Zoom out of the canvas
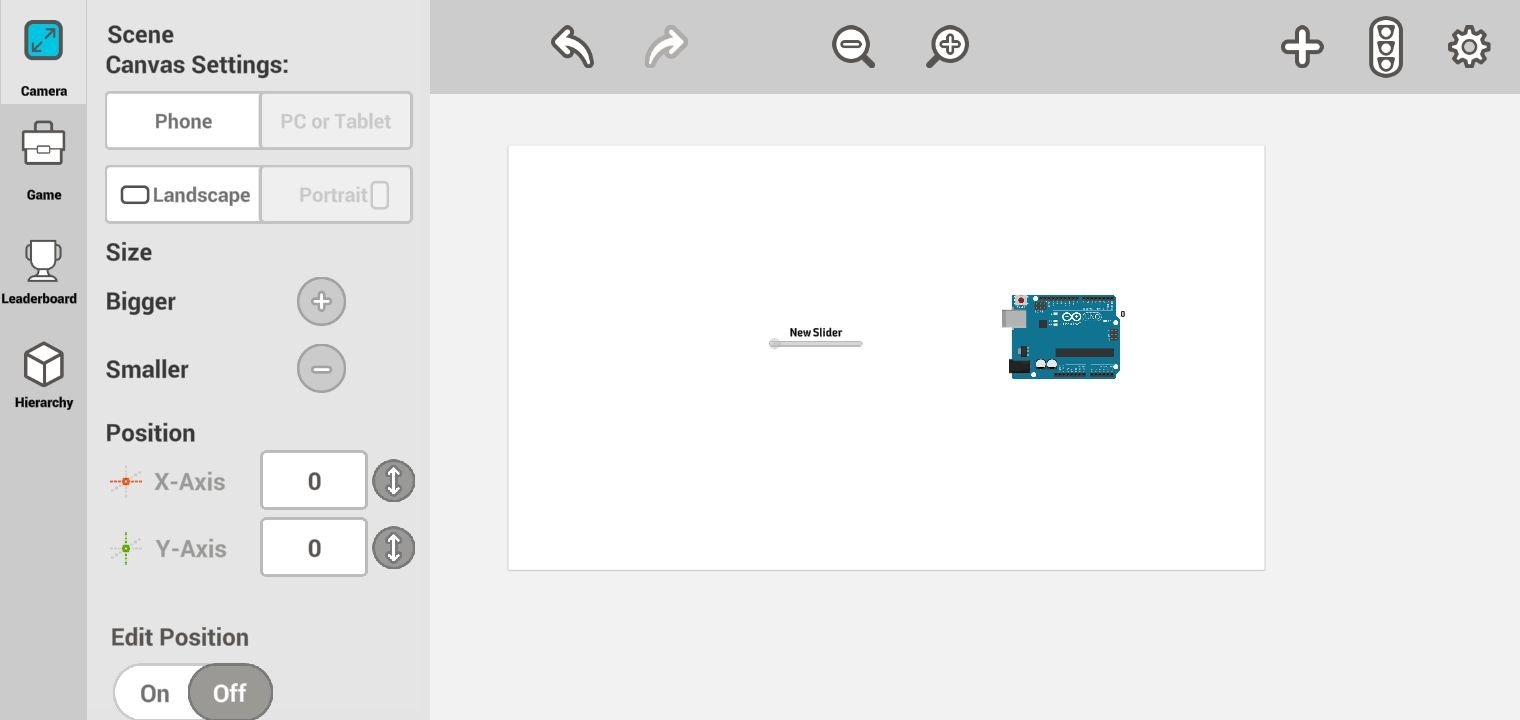The height and width of the screenshot is (720, 1520). click(x=853, y=47)
